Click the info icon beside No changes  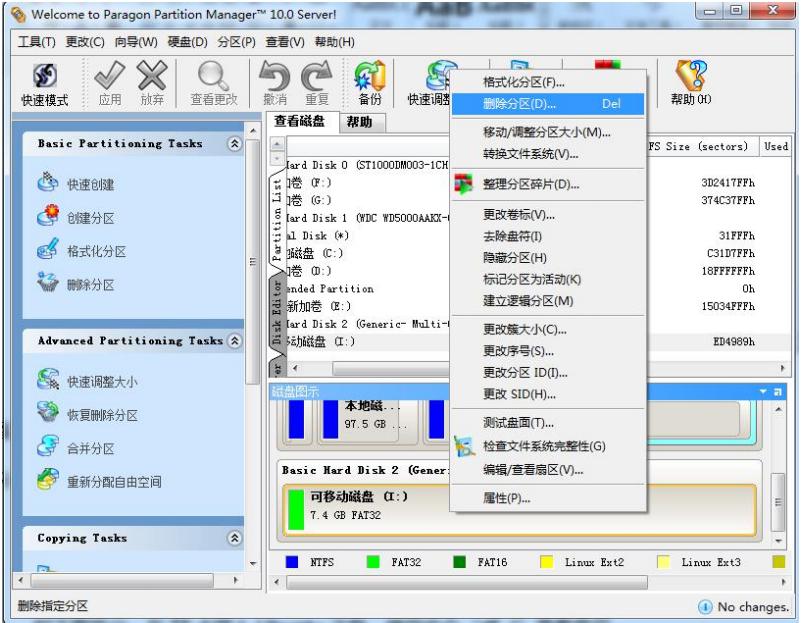[x=705, y=607]
